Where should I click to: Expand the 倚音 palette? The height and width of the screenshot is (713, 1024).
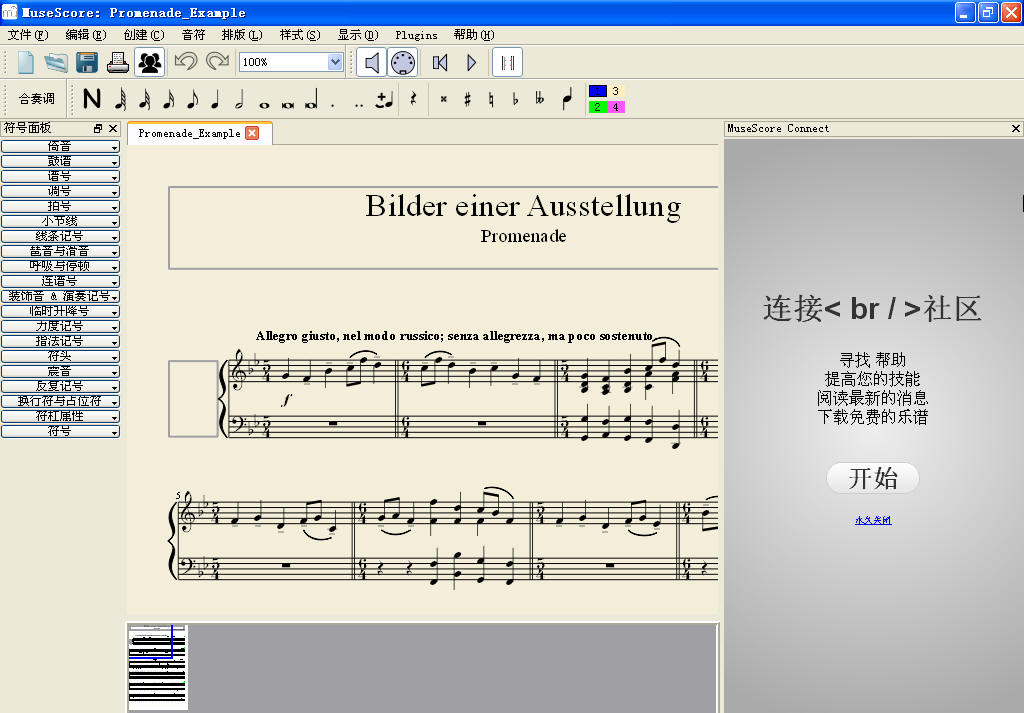pos(60,146)
